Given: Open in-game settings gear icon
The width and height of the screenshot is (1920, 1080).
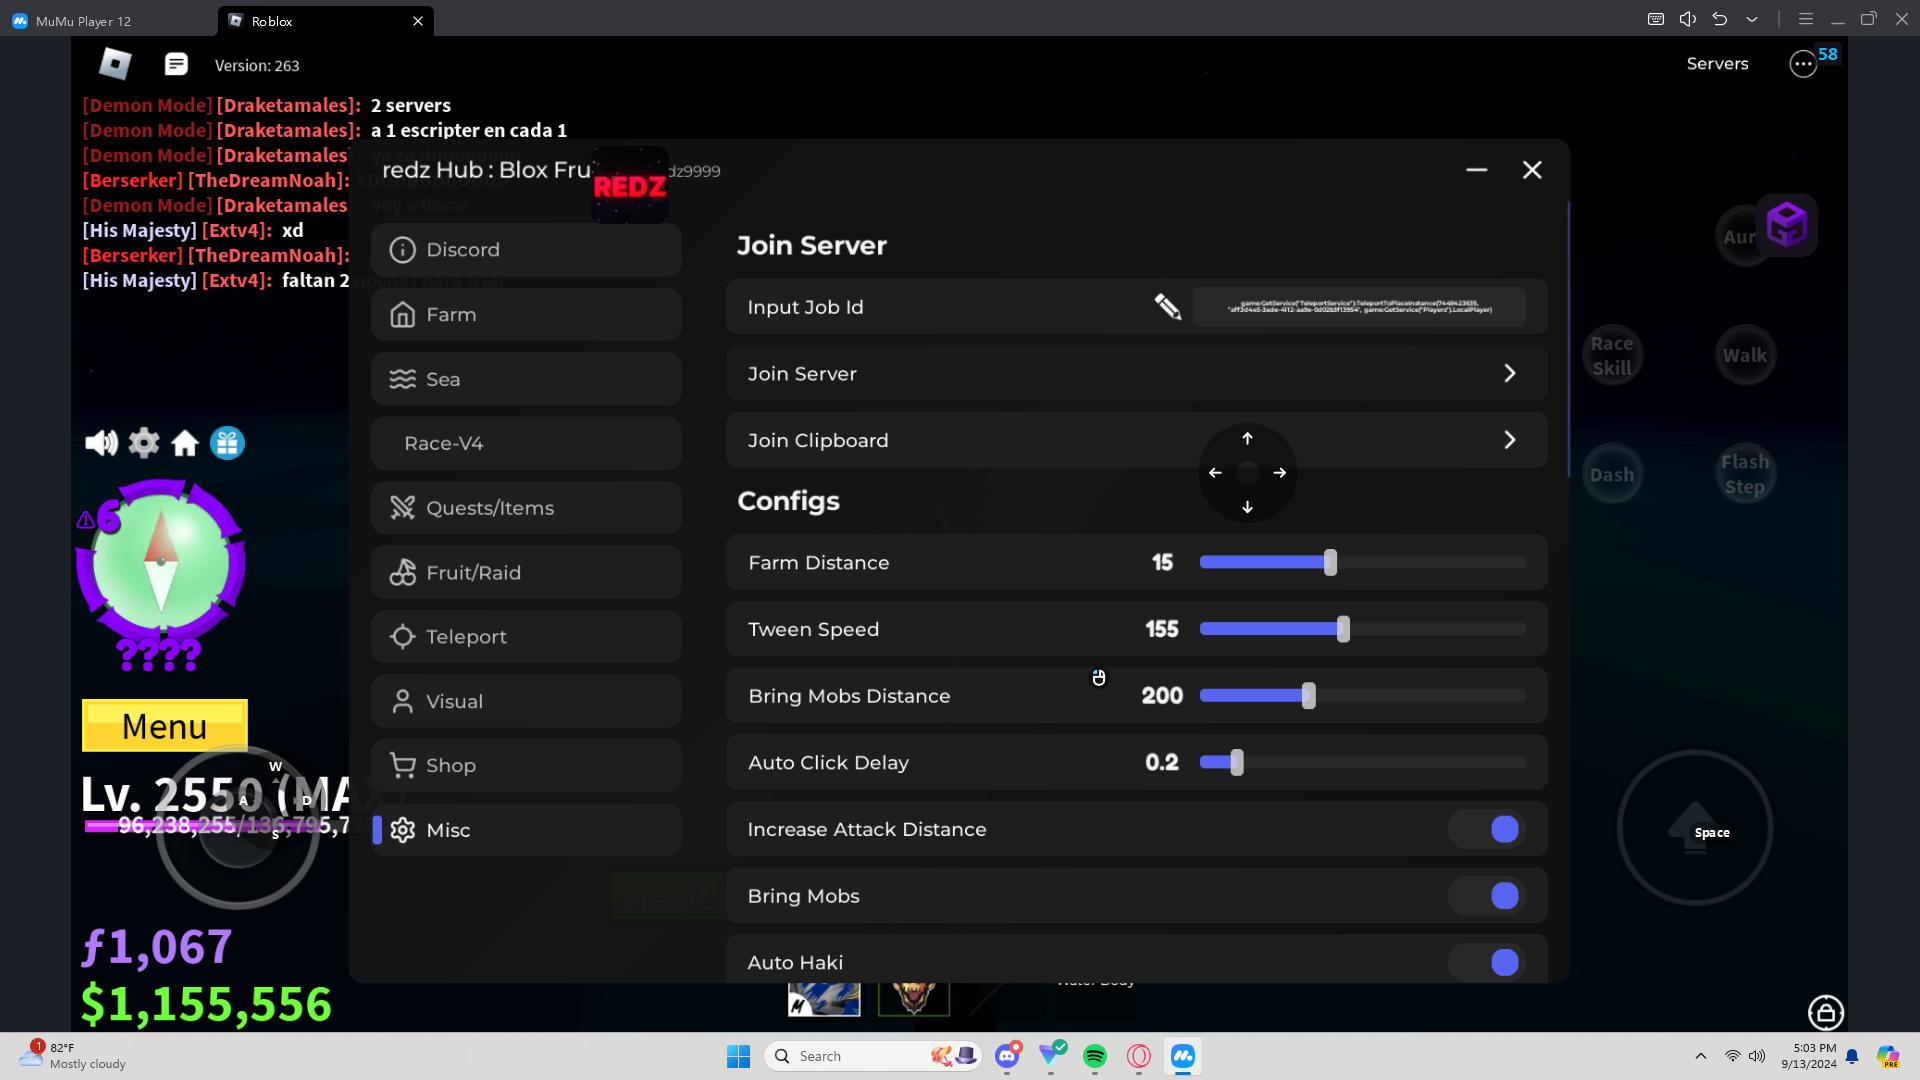Looking at the screenshot, I should click(144, 443).
